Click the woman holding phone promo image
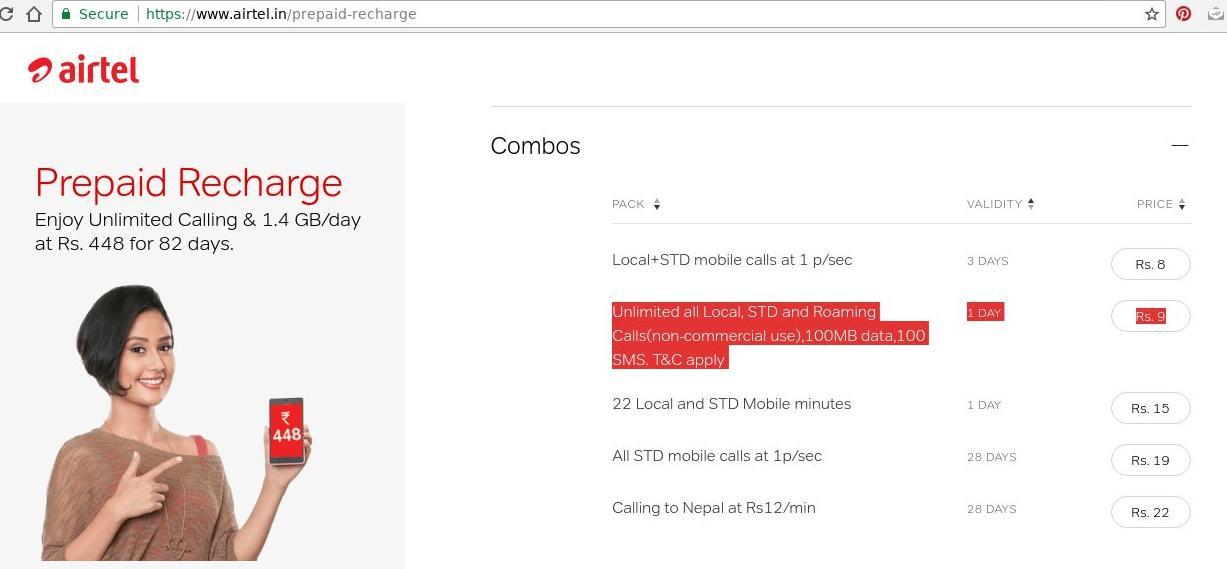Image resolution: width=1227 pixels, height=569 pixels. click(x=175, y=422)
